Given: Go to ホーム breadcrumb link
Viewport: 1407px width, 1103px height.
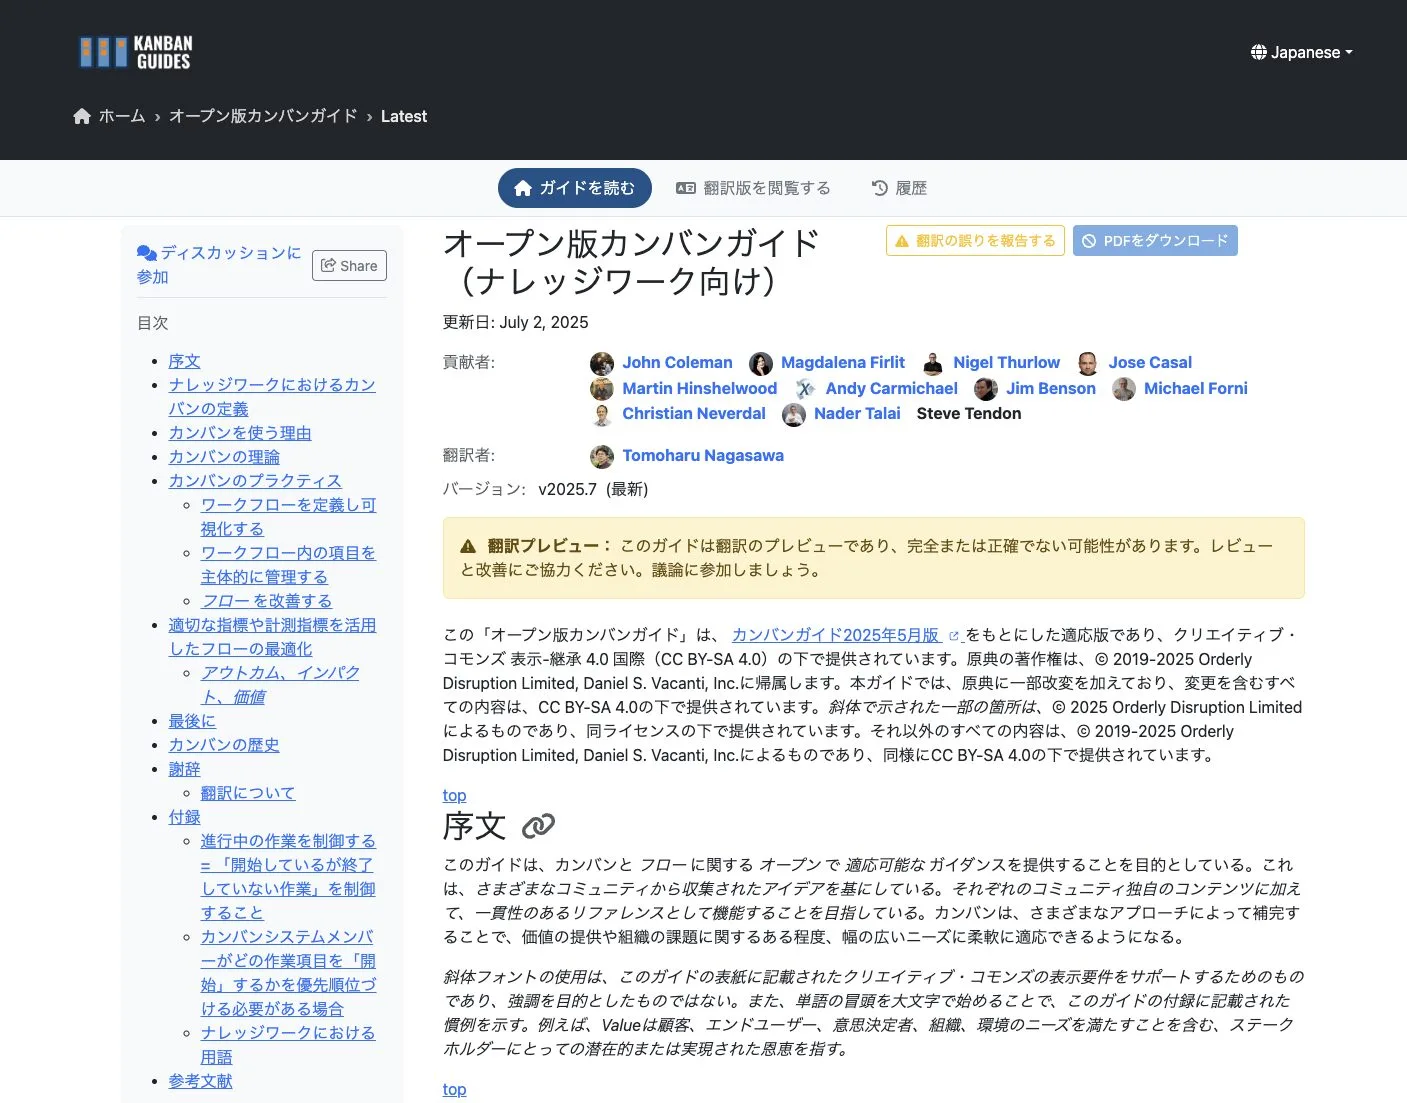Looking at the screenshot, I should click(x=122, y=116).
